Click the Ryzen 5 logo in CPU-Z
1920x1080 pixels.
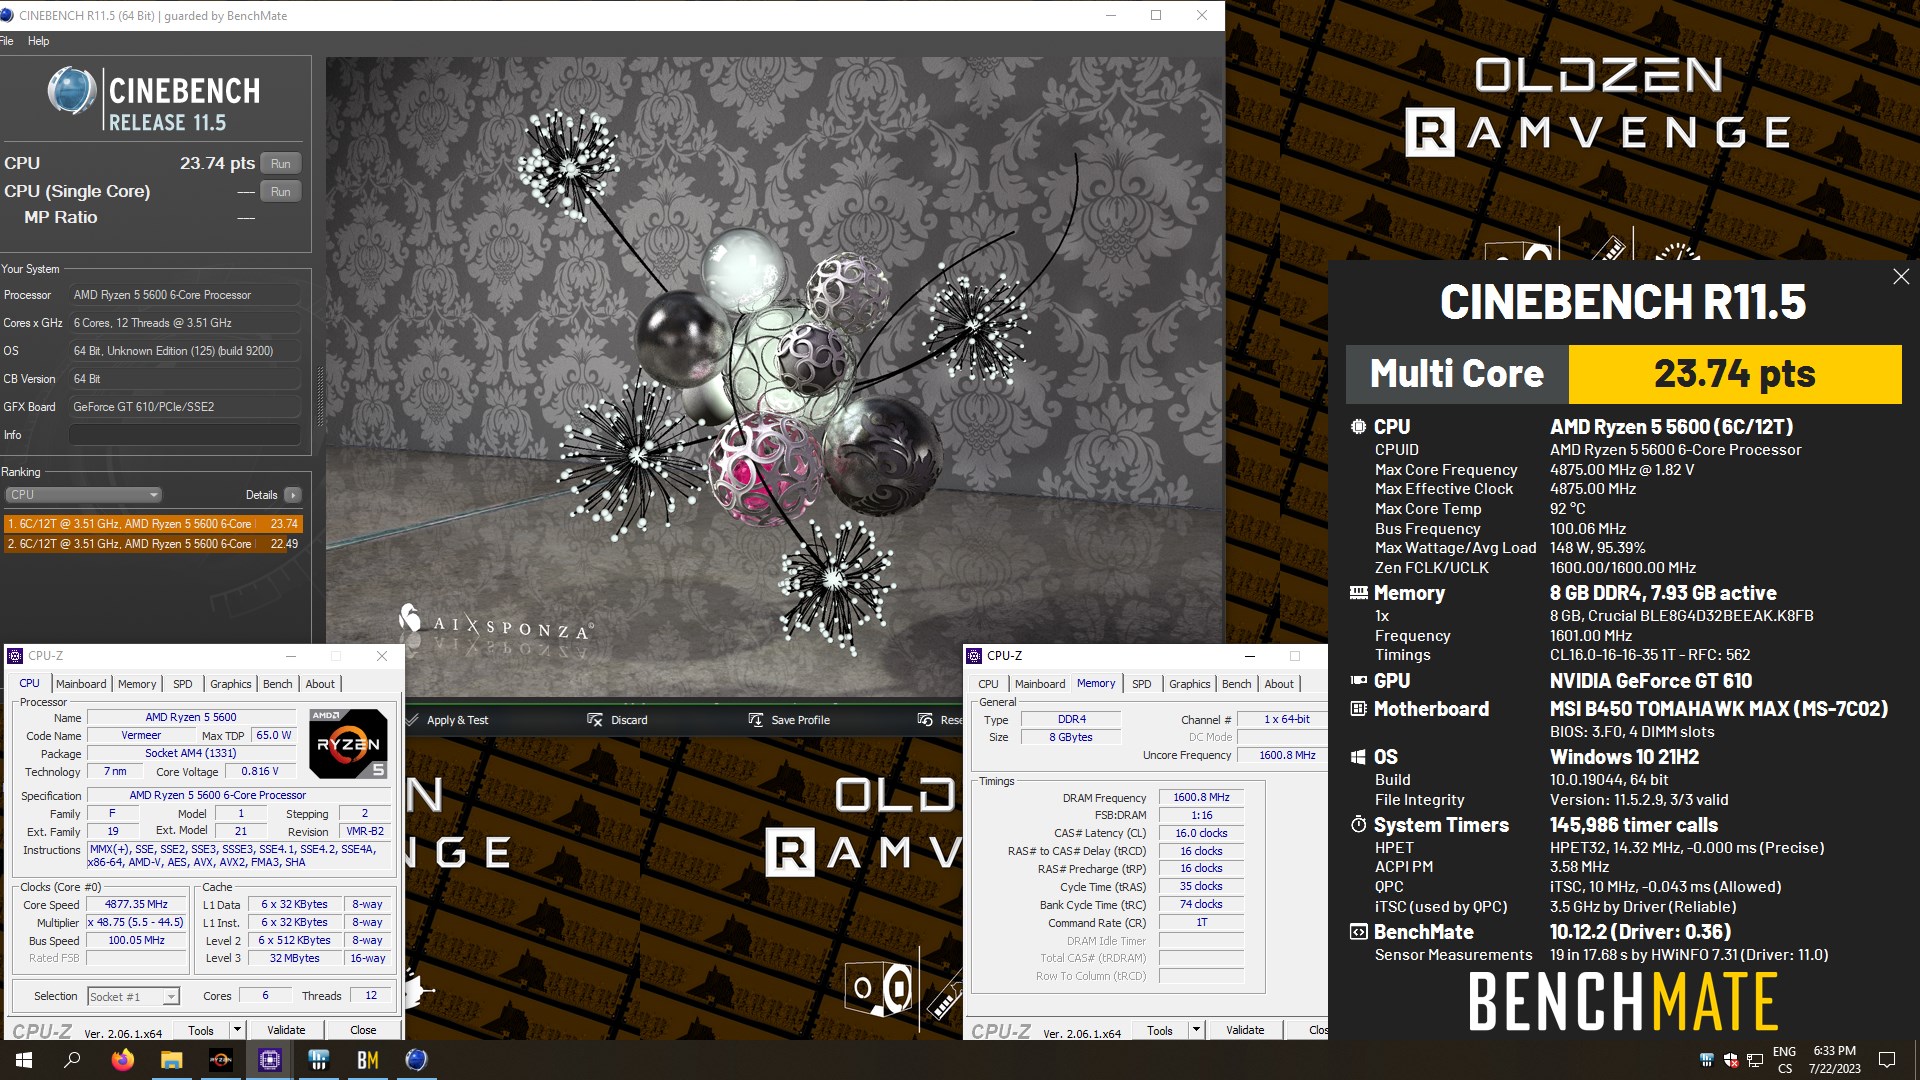tap(348, 743)
